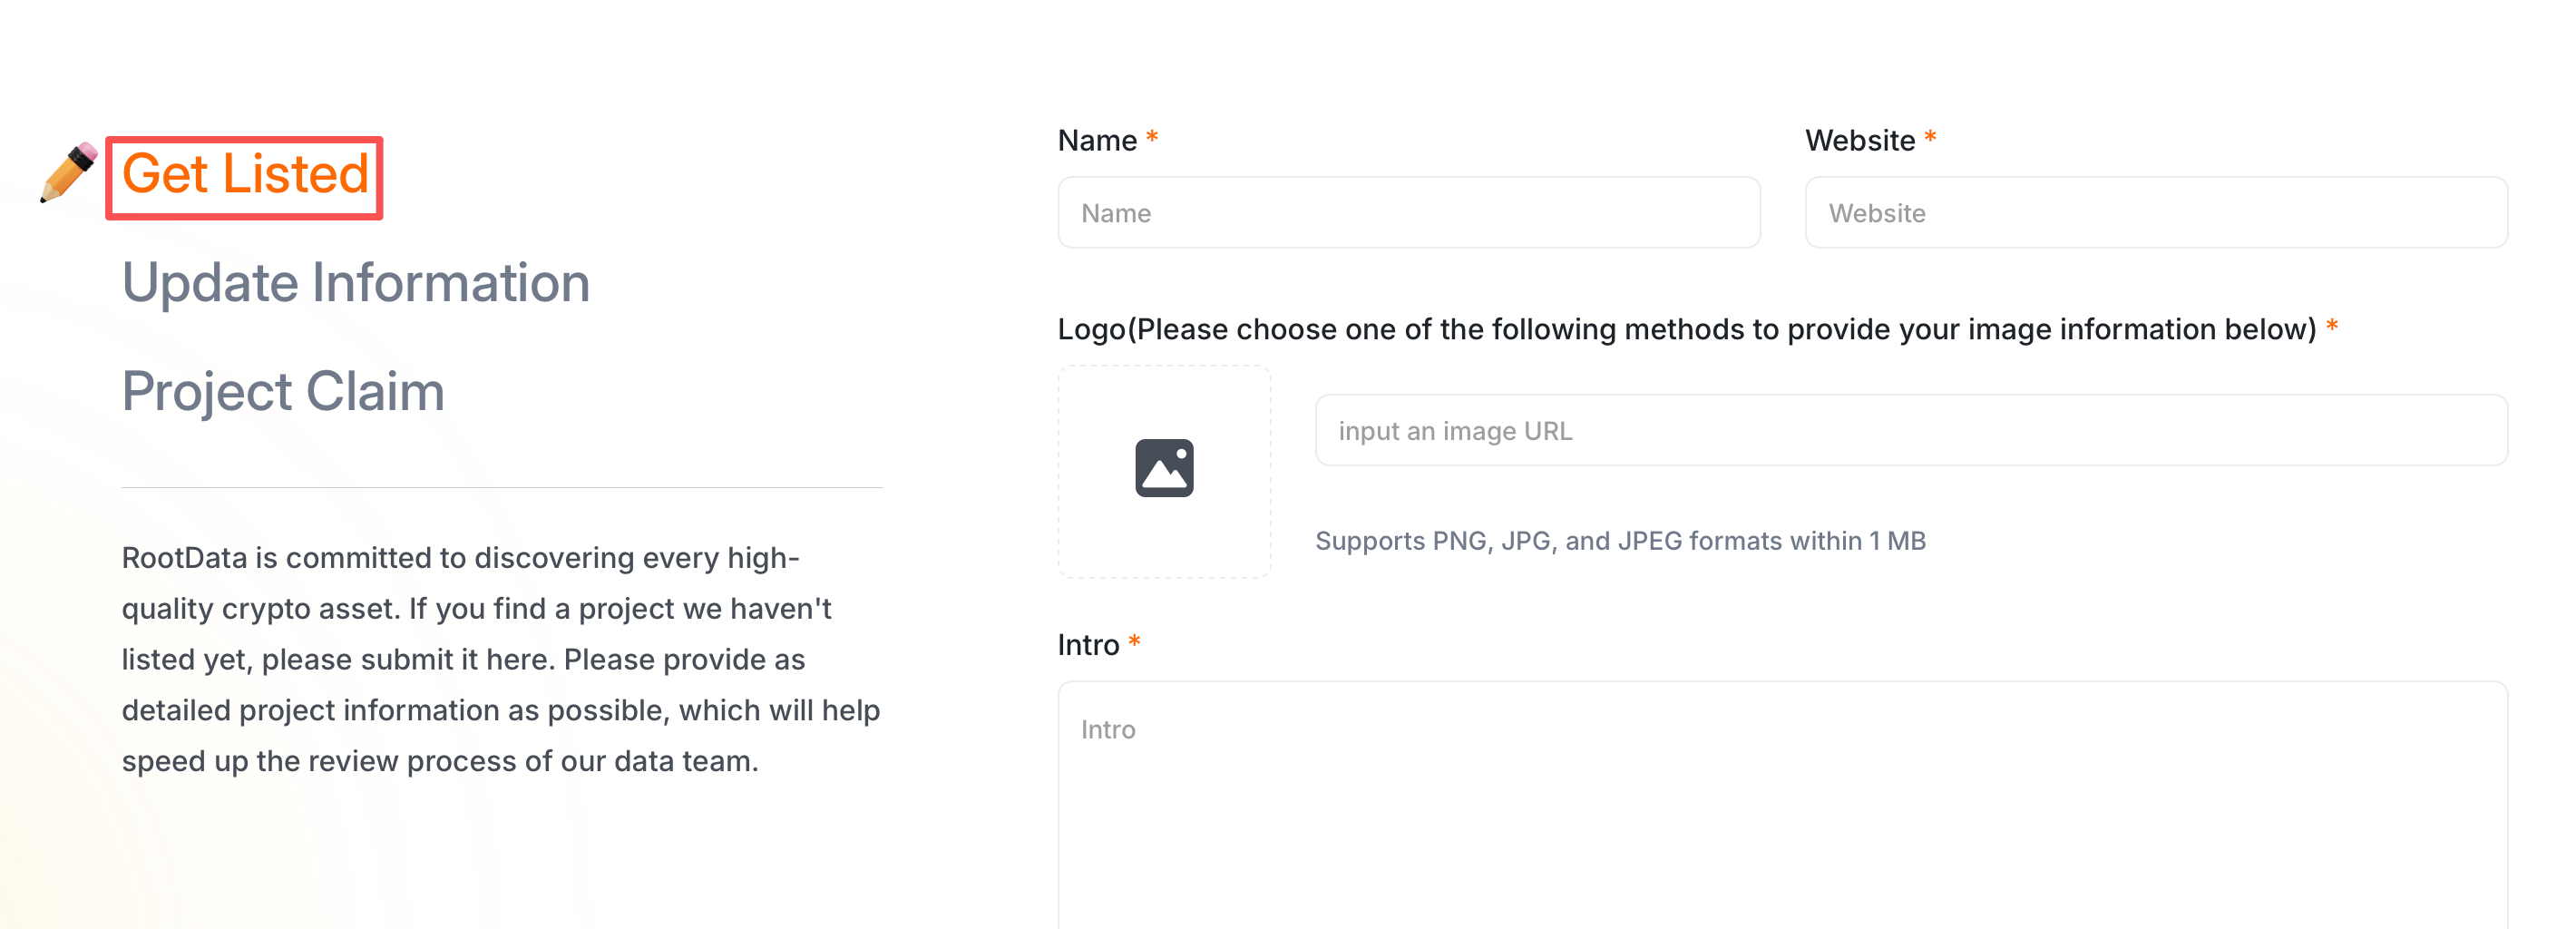The width and height of the screenshot is (2576, 929).
Task: Click into the Website input field
Action: pyautogui.click(x=2155, y=213)
